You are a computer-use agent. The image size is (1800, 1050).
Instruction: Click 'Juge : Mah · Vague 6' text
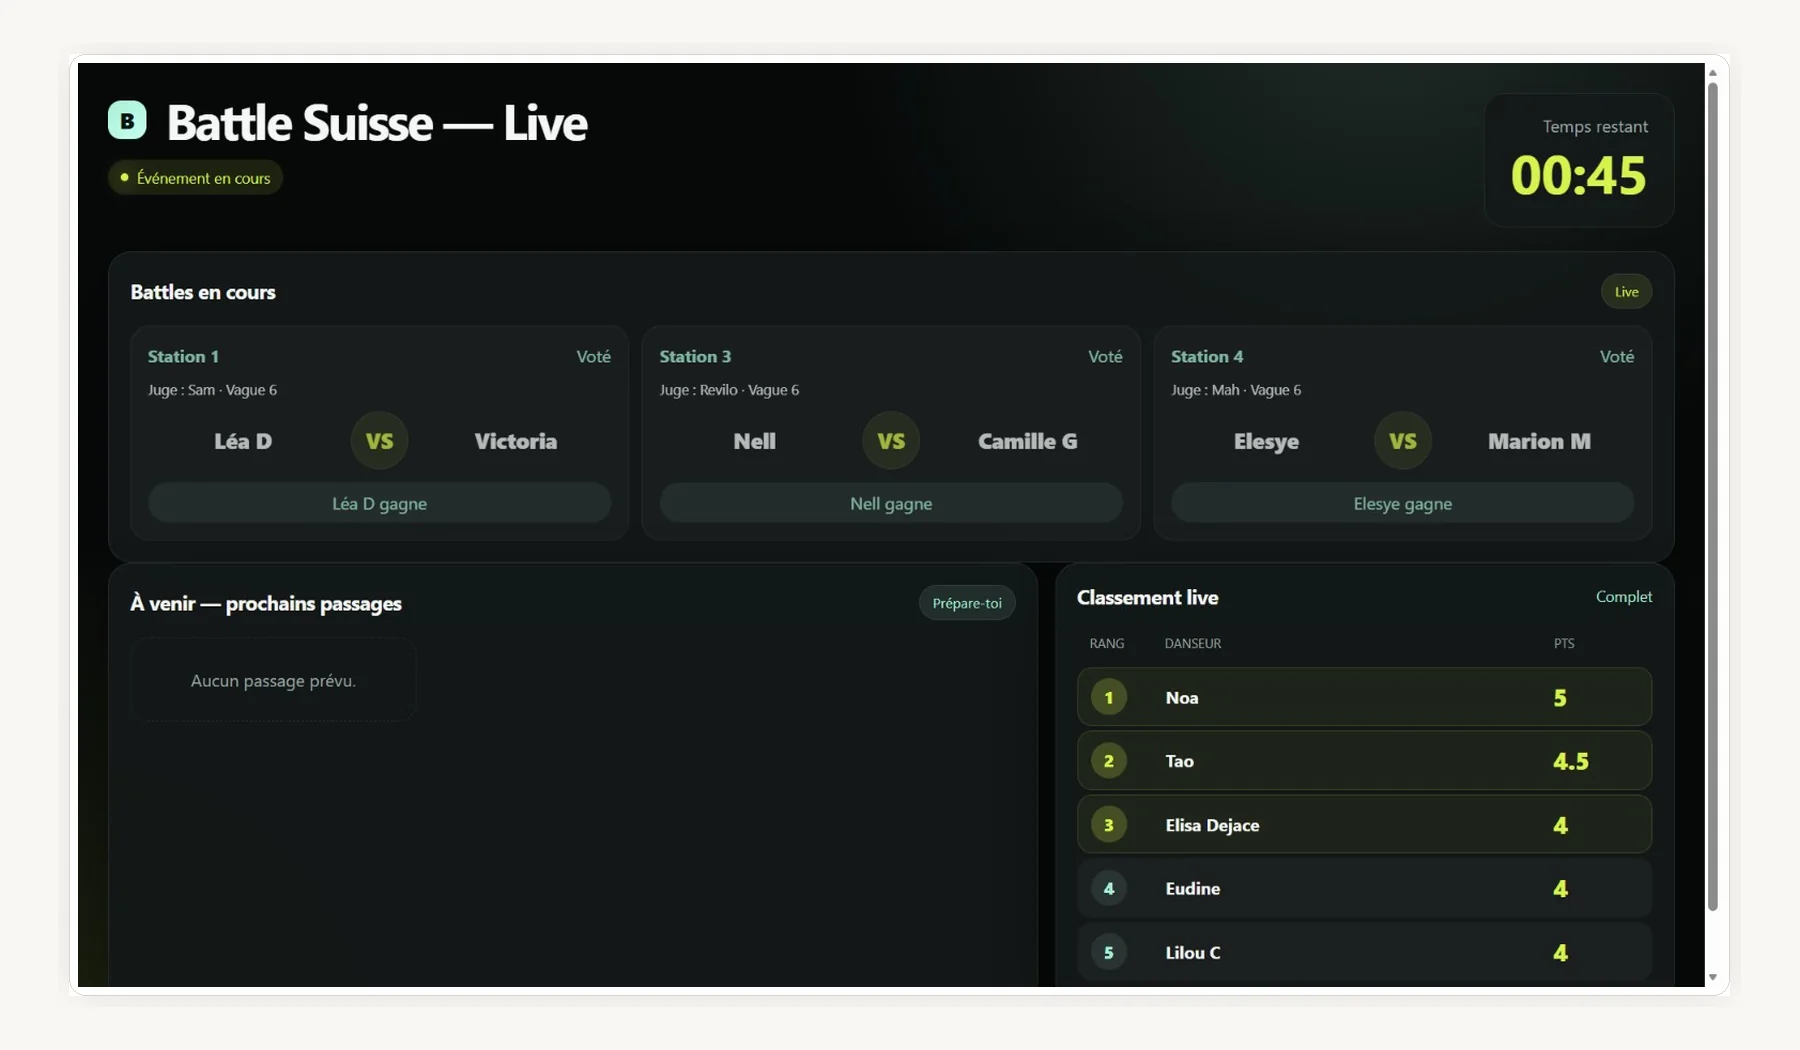coord(1236,390)
